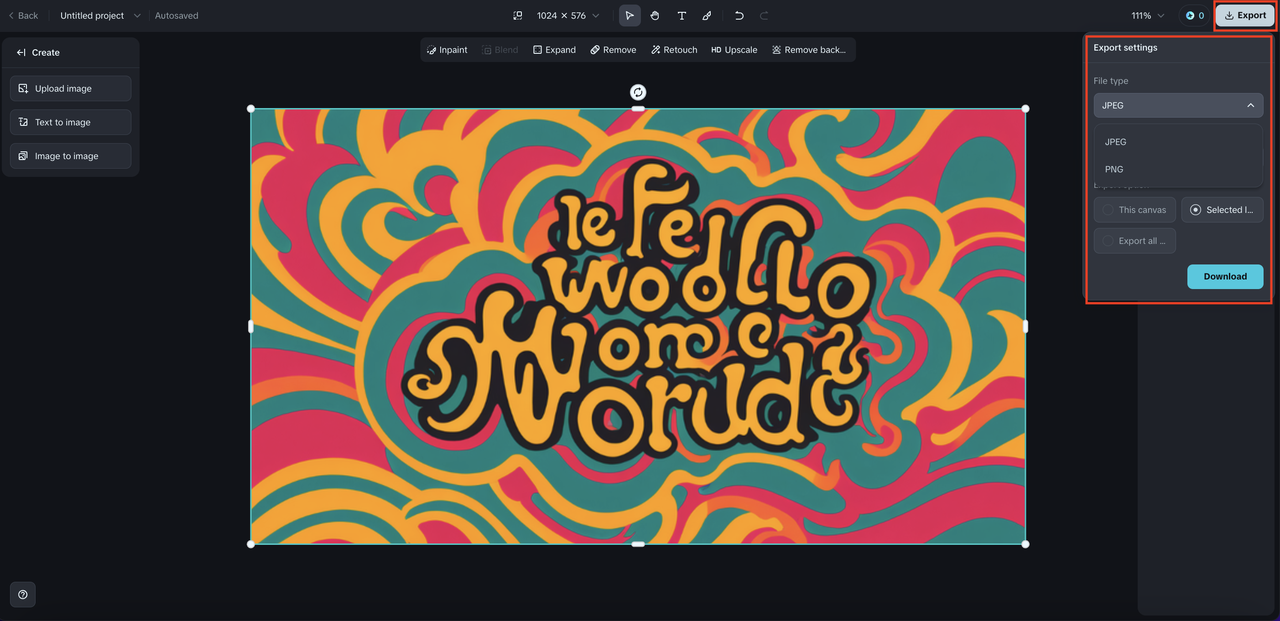This screenshot has width=1280, height=621.
Task: Open the 1024 × 576 canvas size dropdown
Action: click(x=567, y=16)
